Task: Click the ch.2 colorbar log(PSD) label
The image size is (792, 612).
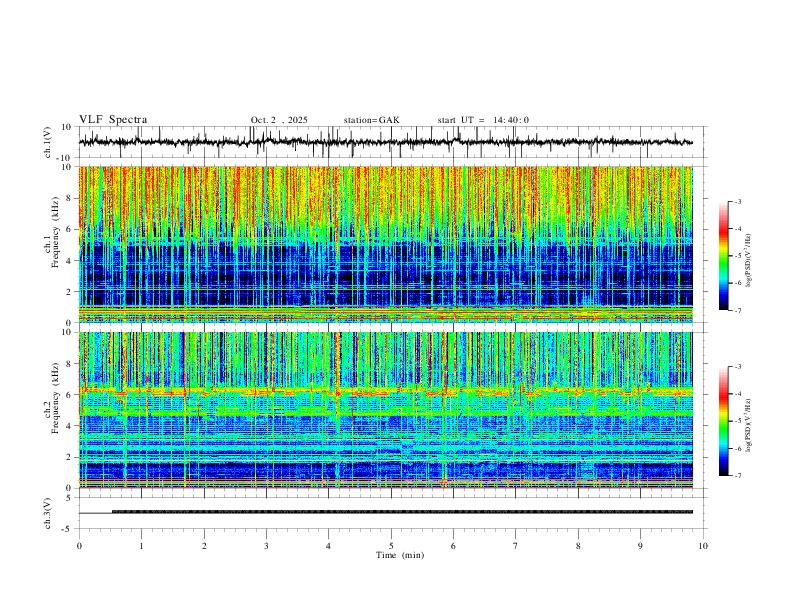Action: point(748,425)
